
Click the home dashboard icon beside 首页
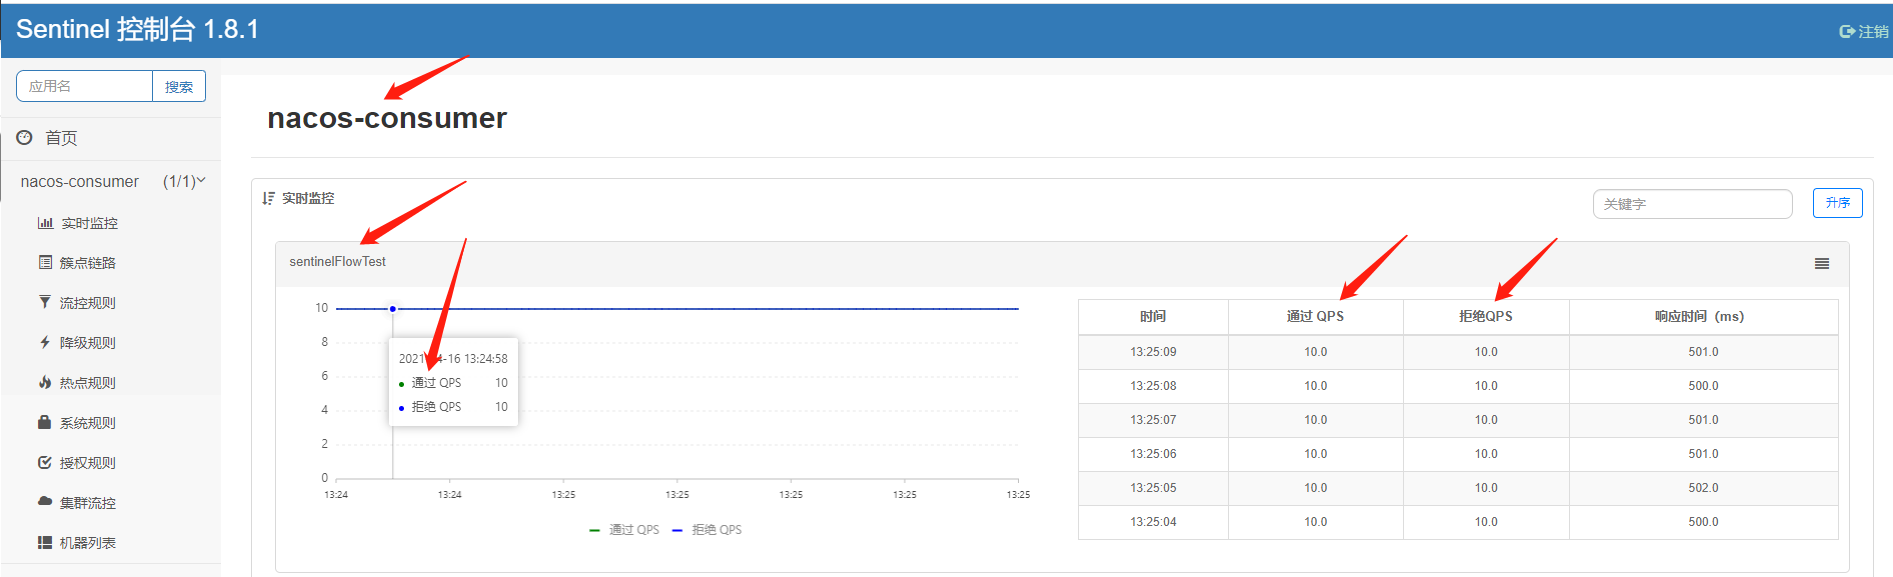tap(25, 137)
